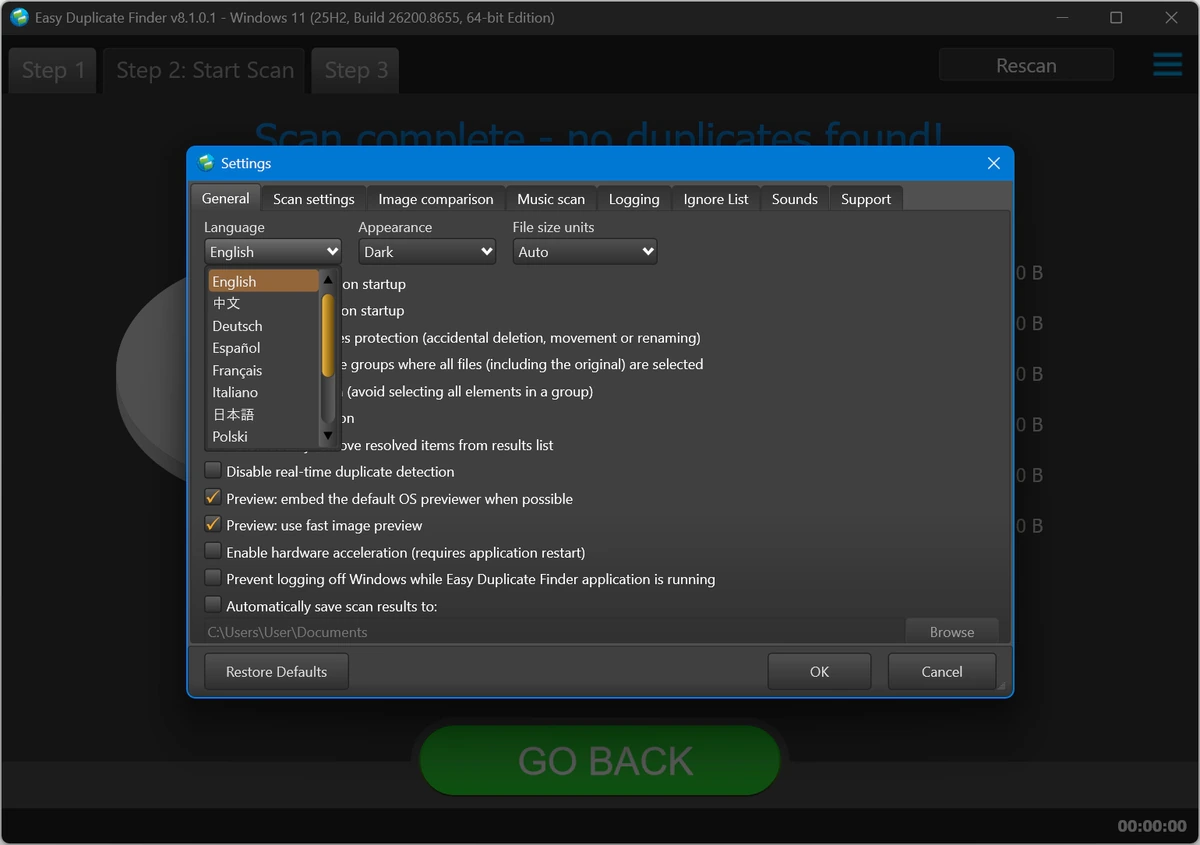This screenshot has width=1200, height=845.
Task: Switch to the General tab
Action: click(226, 198)
